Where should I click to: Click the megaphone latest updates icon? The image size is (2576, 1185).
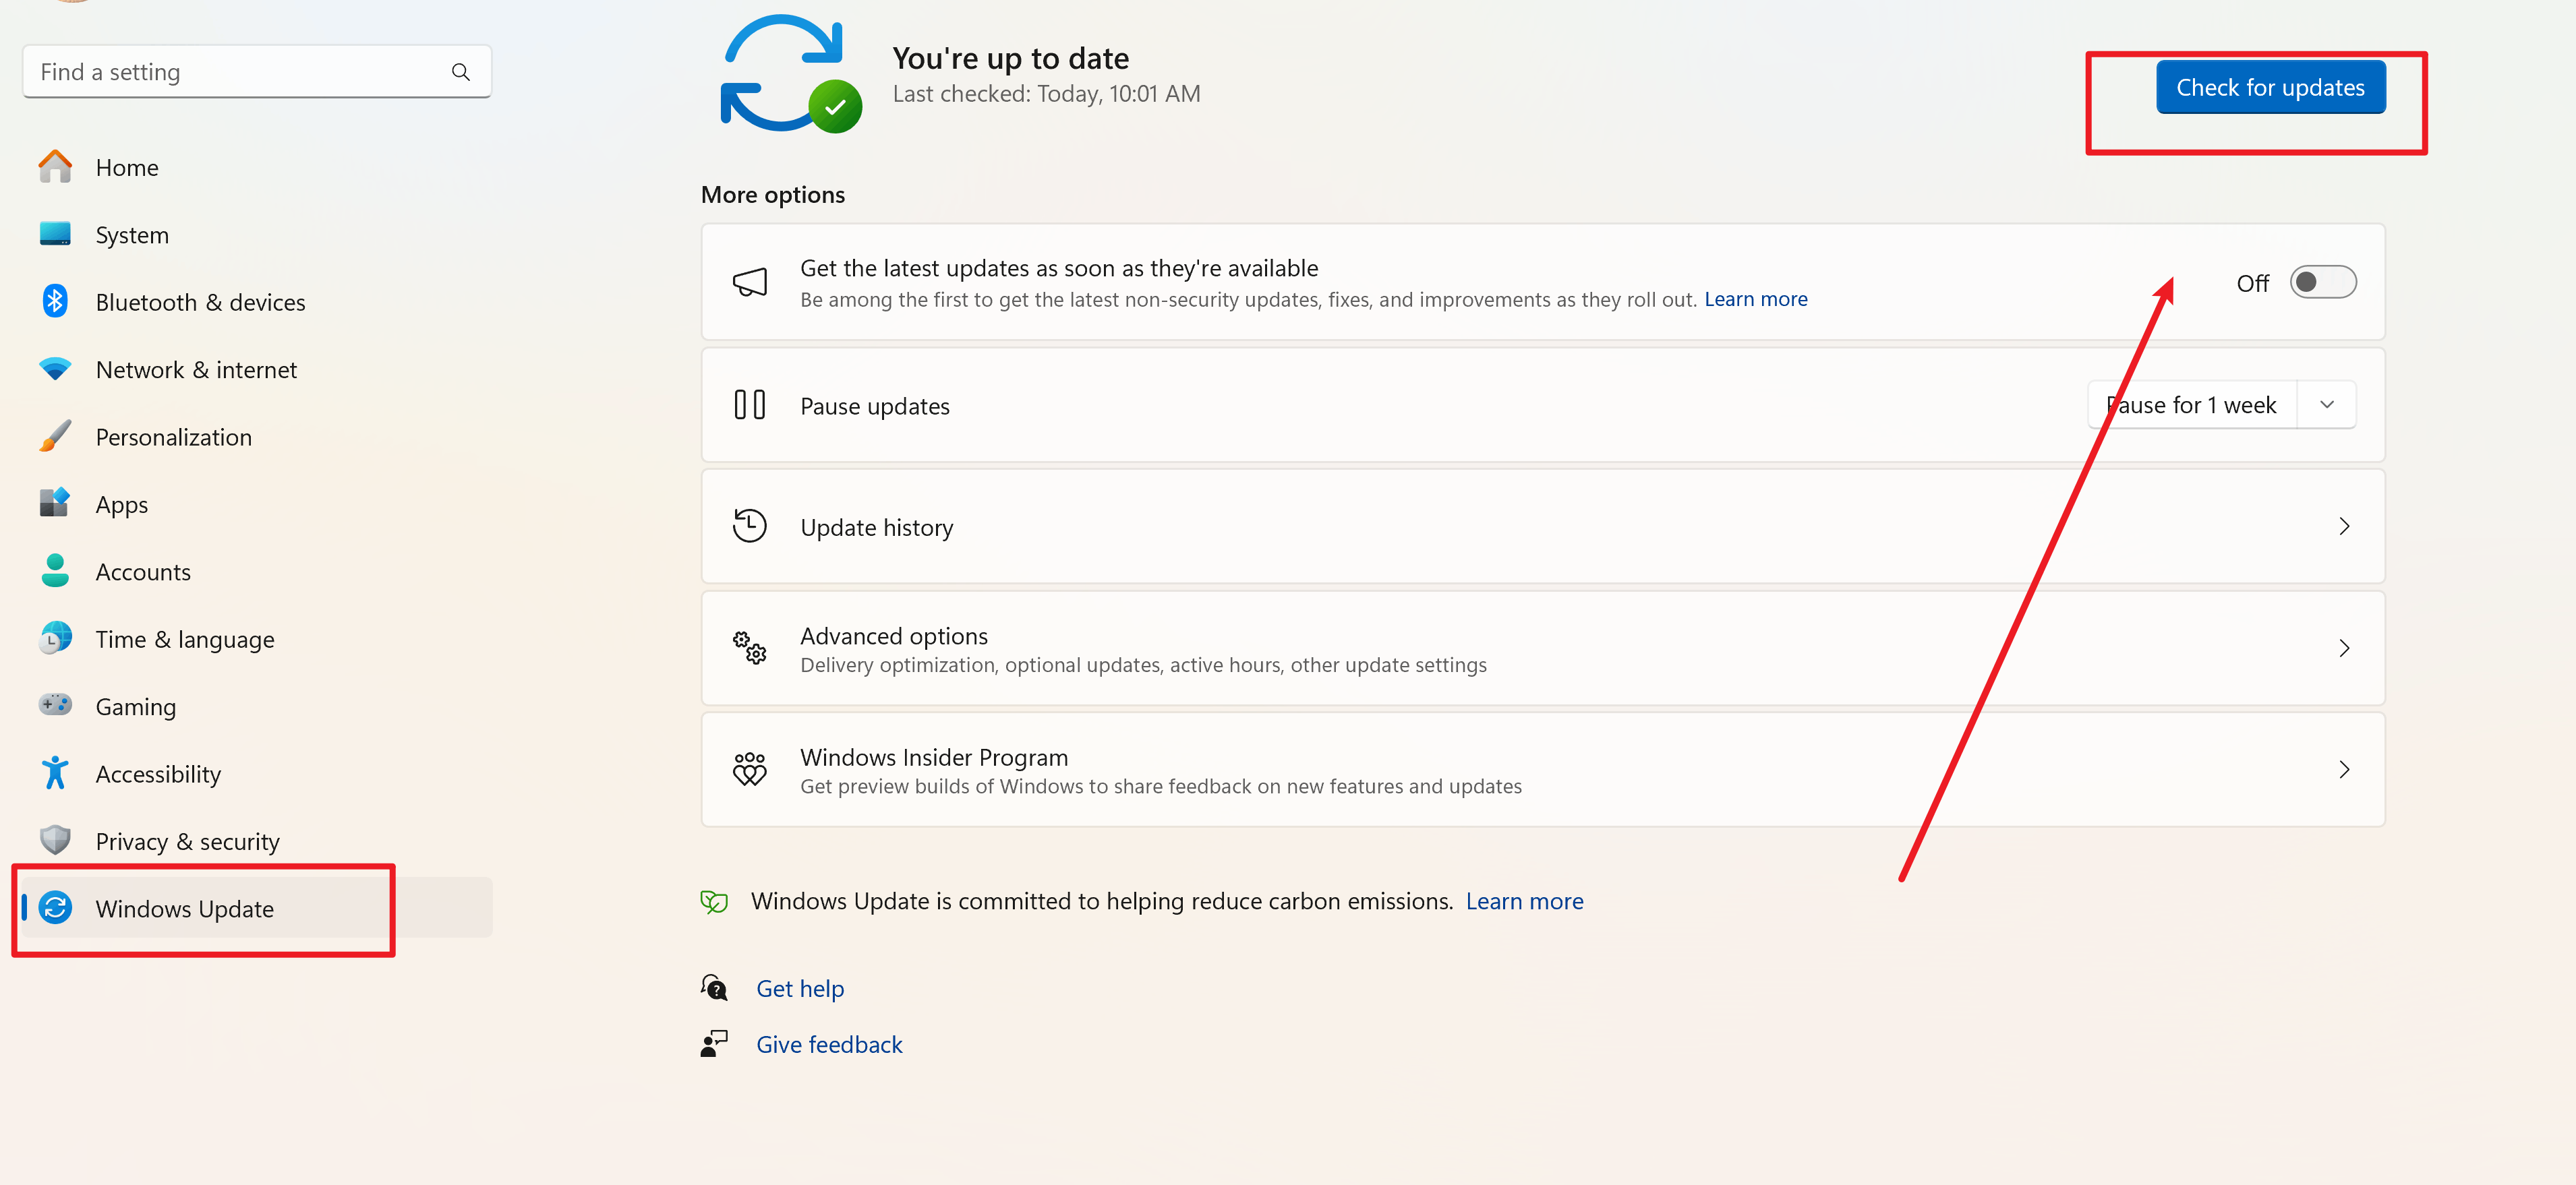(x=749, y=282)
